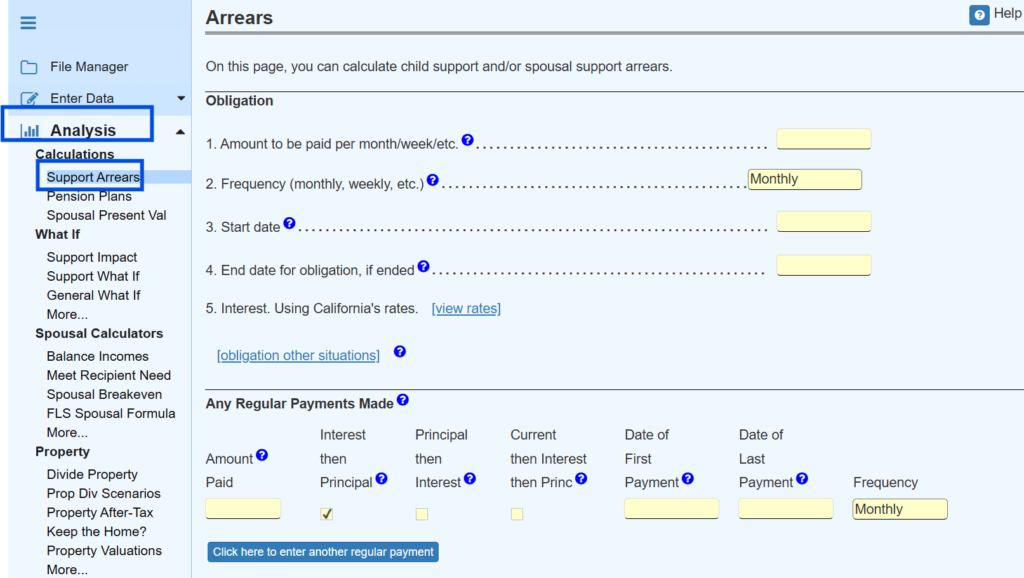Click here to enter another regular payment
Image resolution: width=1024 pixels, height=578 pixels.
(323, 552)
